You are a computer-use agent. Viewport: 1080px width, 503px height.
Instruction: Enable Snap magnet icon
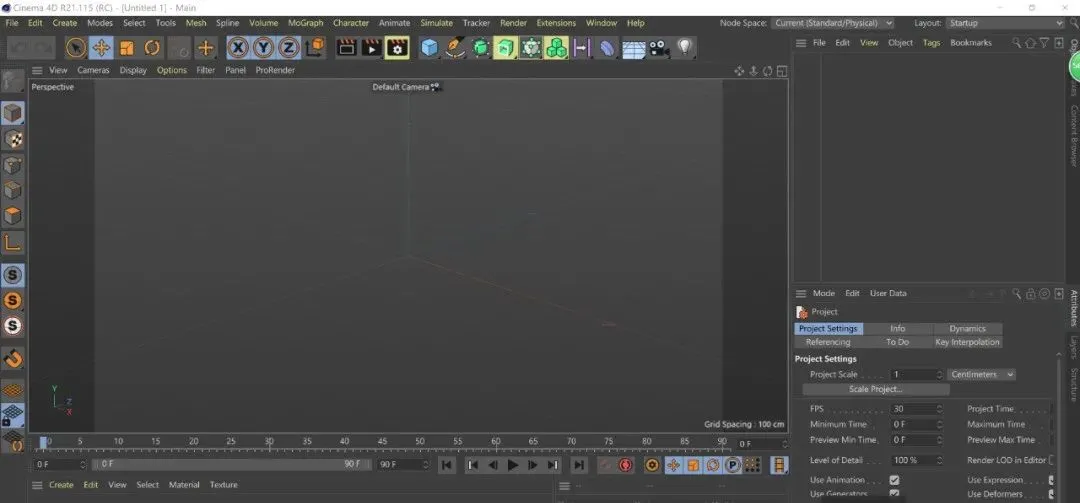tap(12, 358)
